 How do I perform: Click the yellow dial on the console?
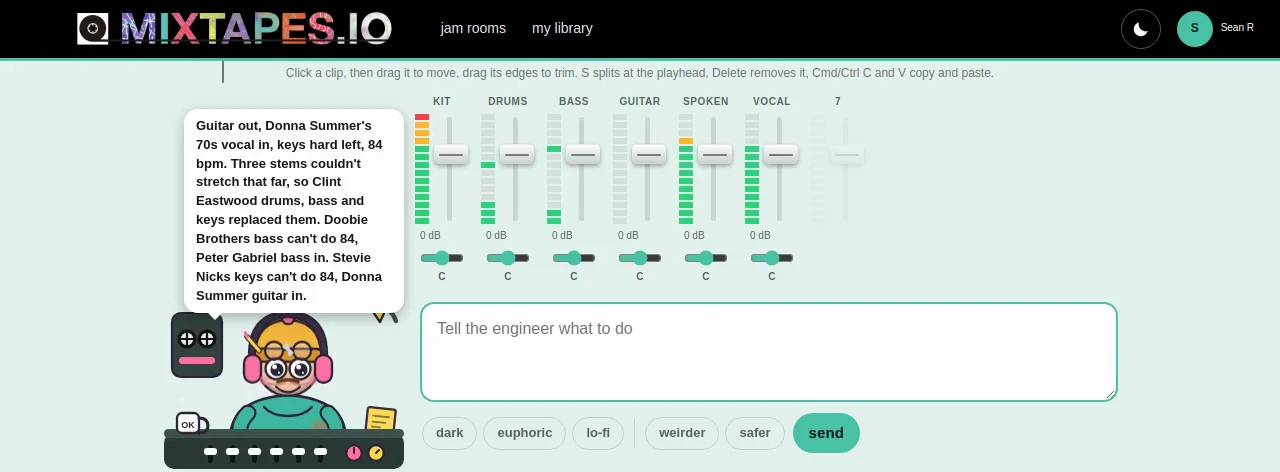[x=376, y=453]
